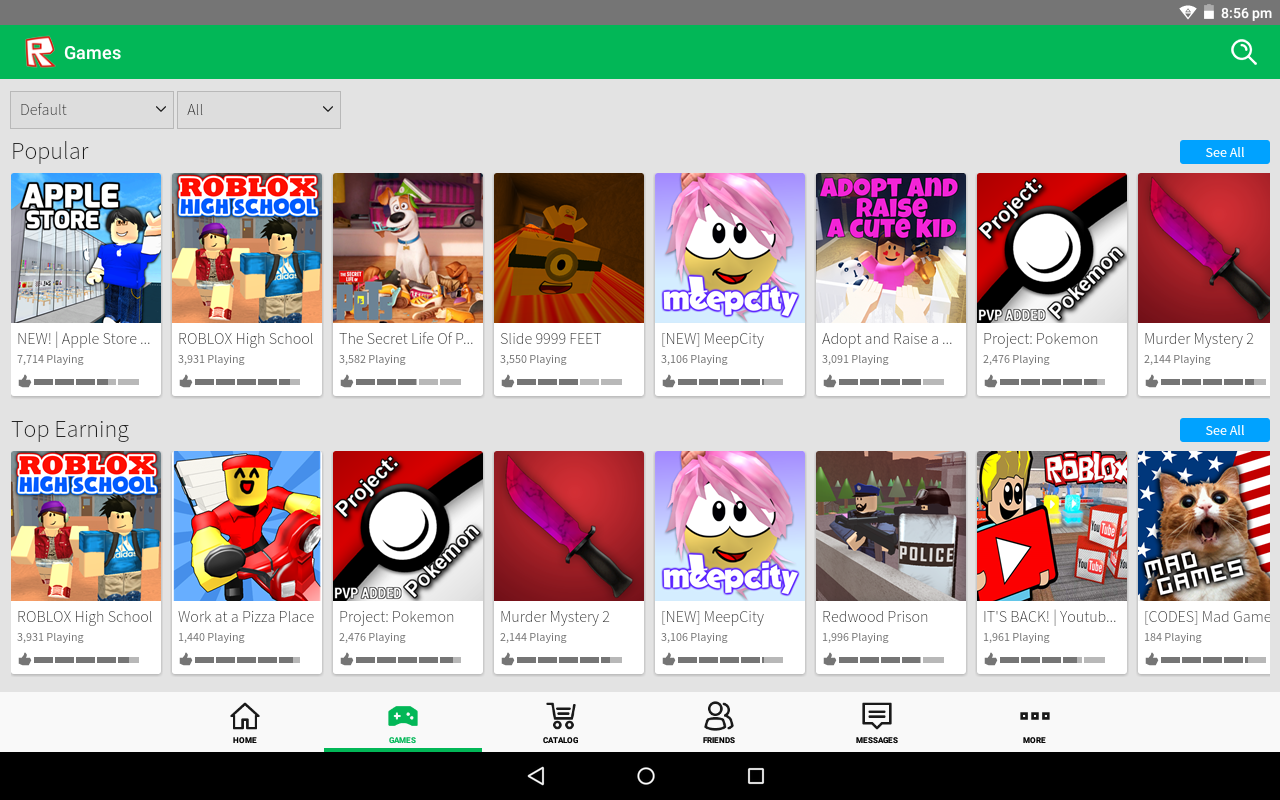
Task: Click See All for Top Earning
Action: (1224, 430)
